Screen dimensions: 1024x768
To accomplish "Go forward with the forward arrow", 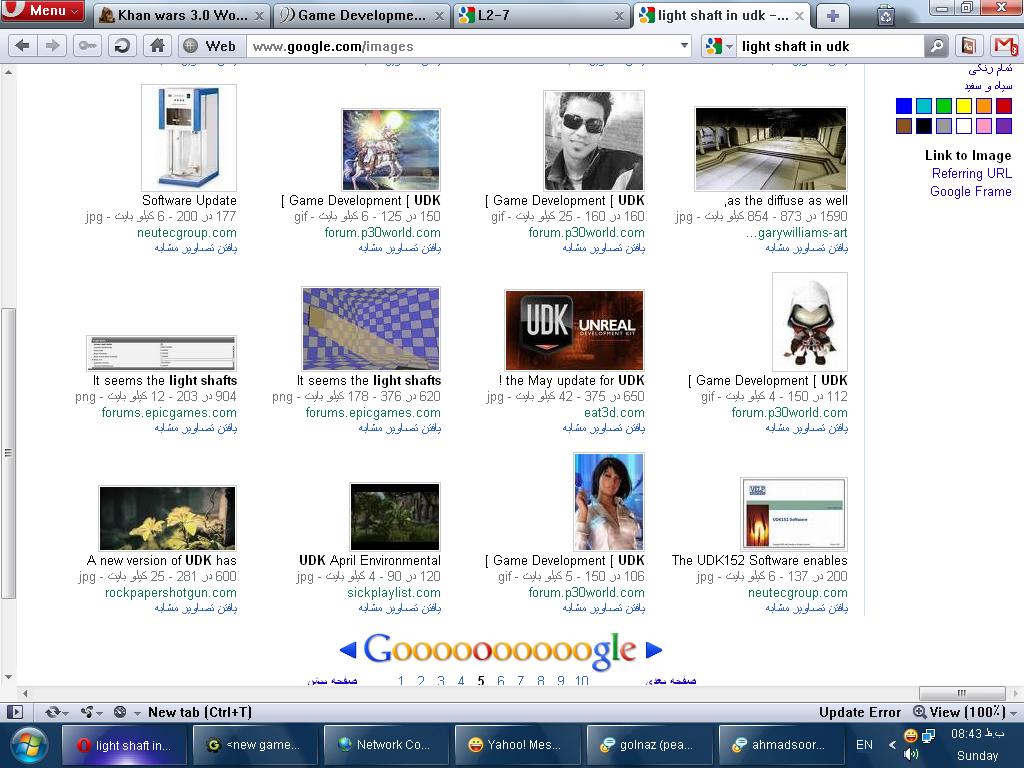I will (52, 46).
